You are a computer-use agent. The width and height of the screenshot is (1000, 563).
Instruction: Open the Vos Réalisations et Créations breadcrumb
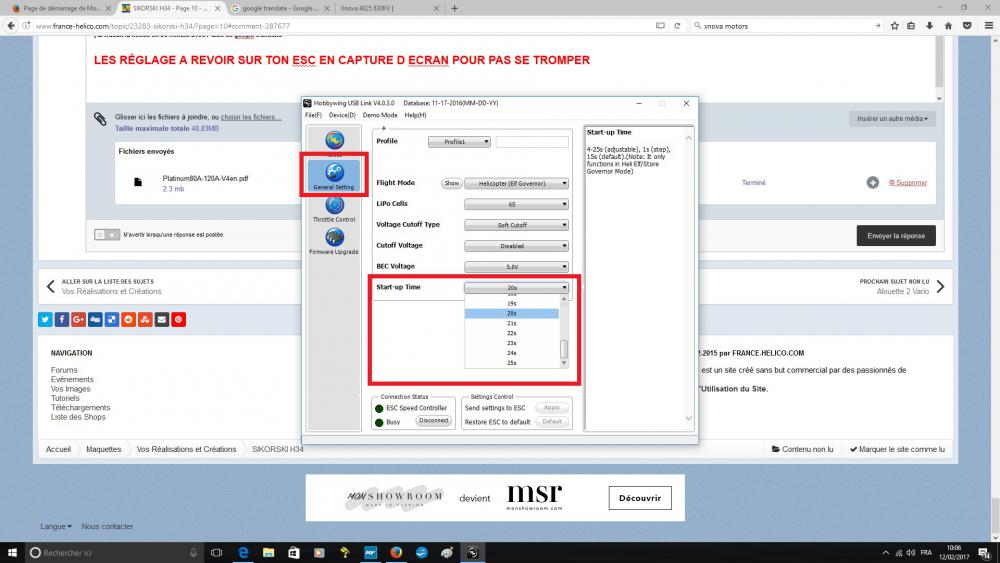186,450
